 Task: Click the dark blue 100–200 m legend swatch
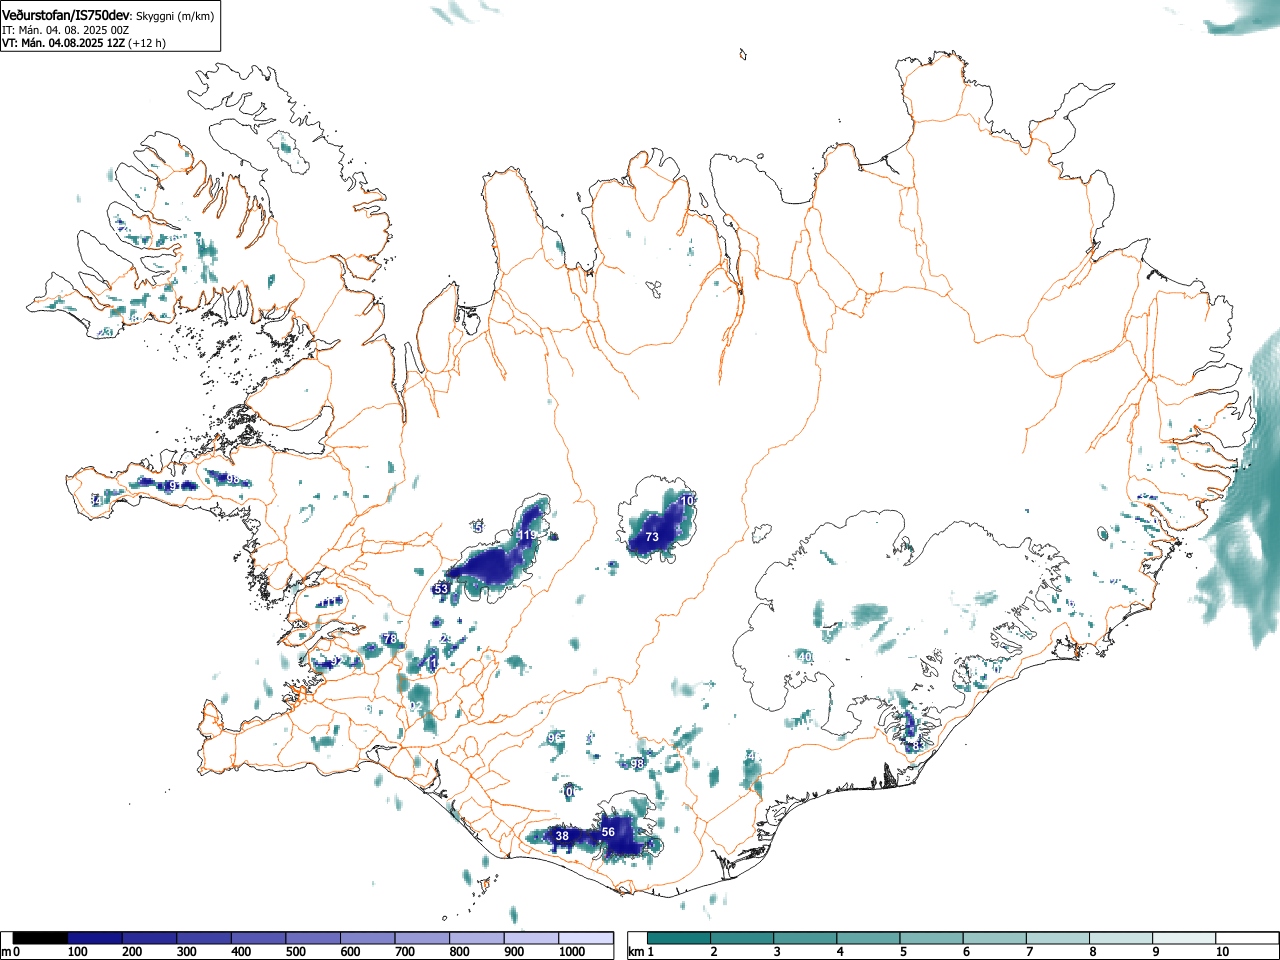(95, 938)
